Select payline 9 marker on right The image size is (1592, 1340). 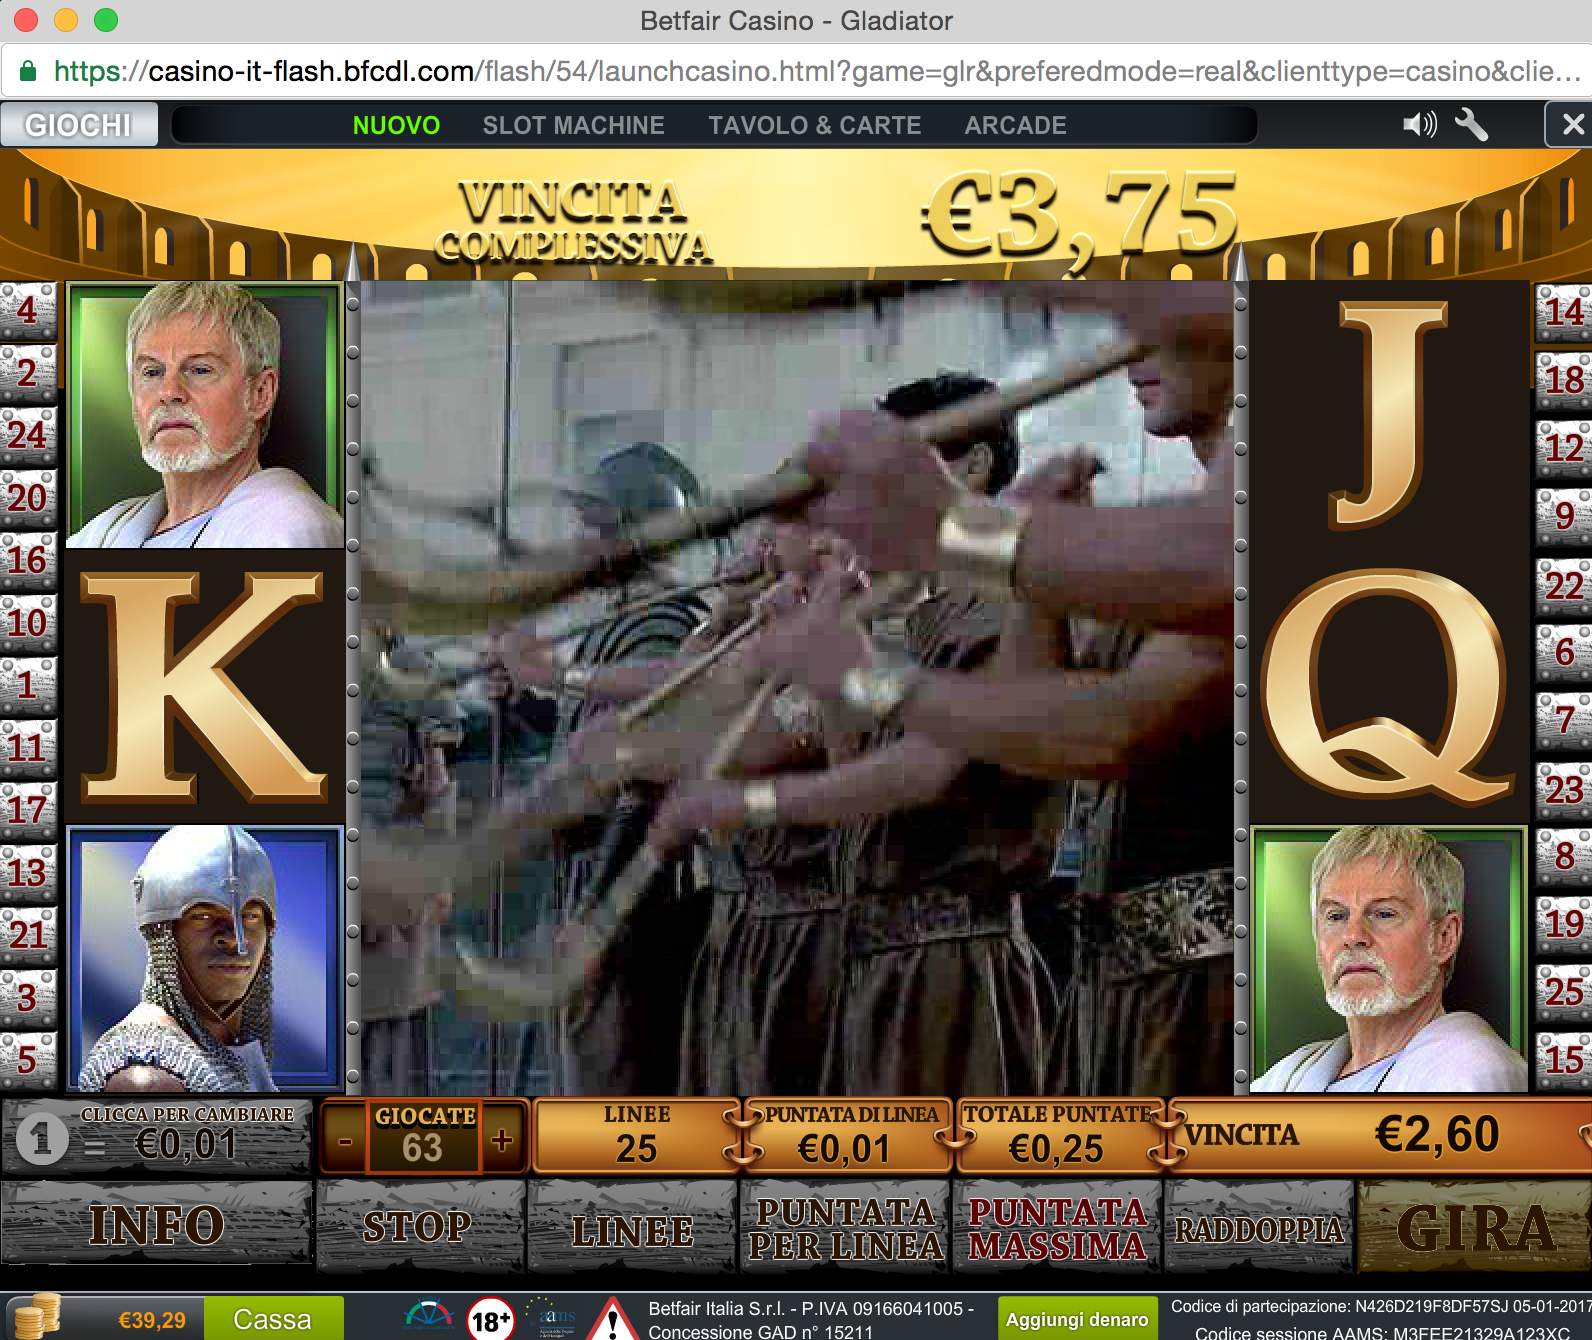click(1564, 516)
